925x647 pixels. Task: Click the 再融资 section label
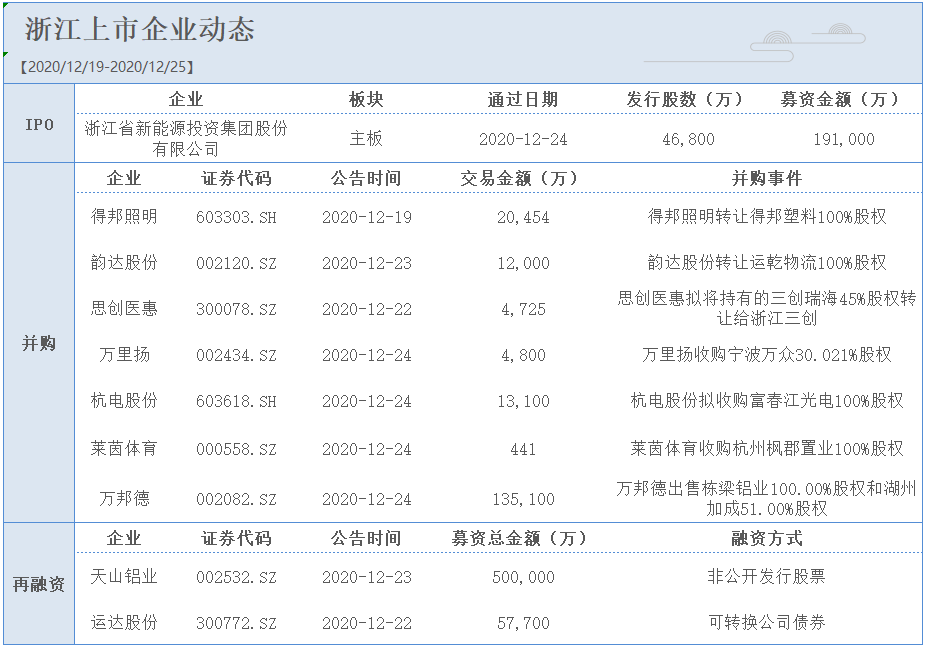click(x=39, y=584)
